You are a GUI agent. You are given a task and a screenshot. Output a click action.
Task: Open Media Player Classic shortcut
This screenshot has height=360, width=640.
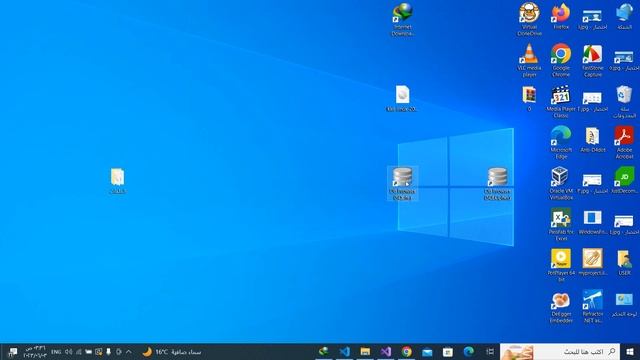561,101
